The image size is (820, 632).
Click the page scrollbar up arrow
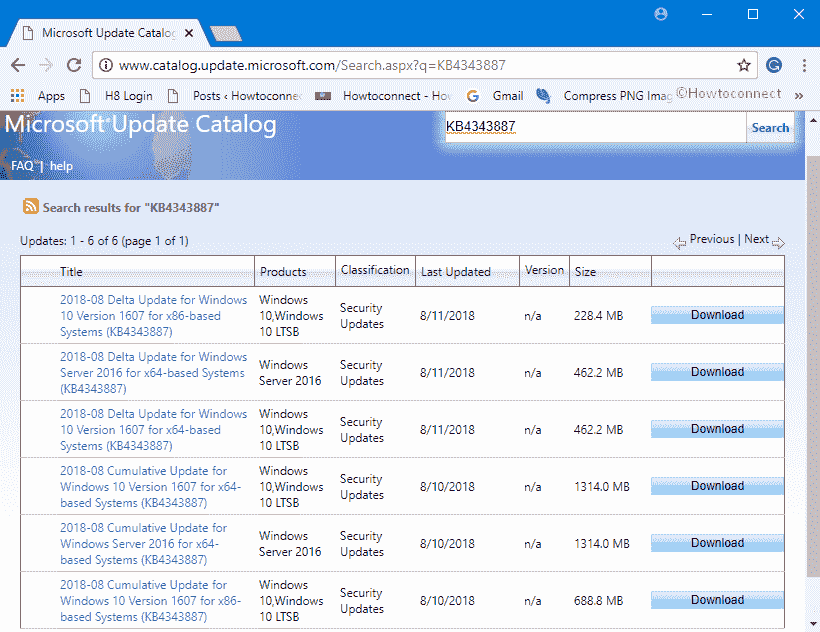coord(813,120)
